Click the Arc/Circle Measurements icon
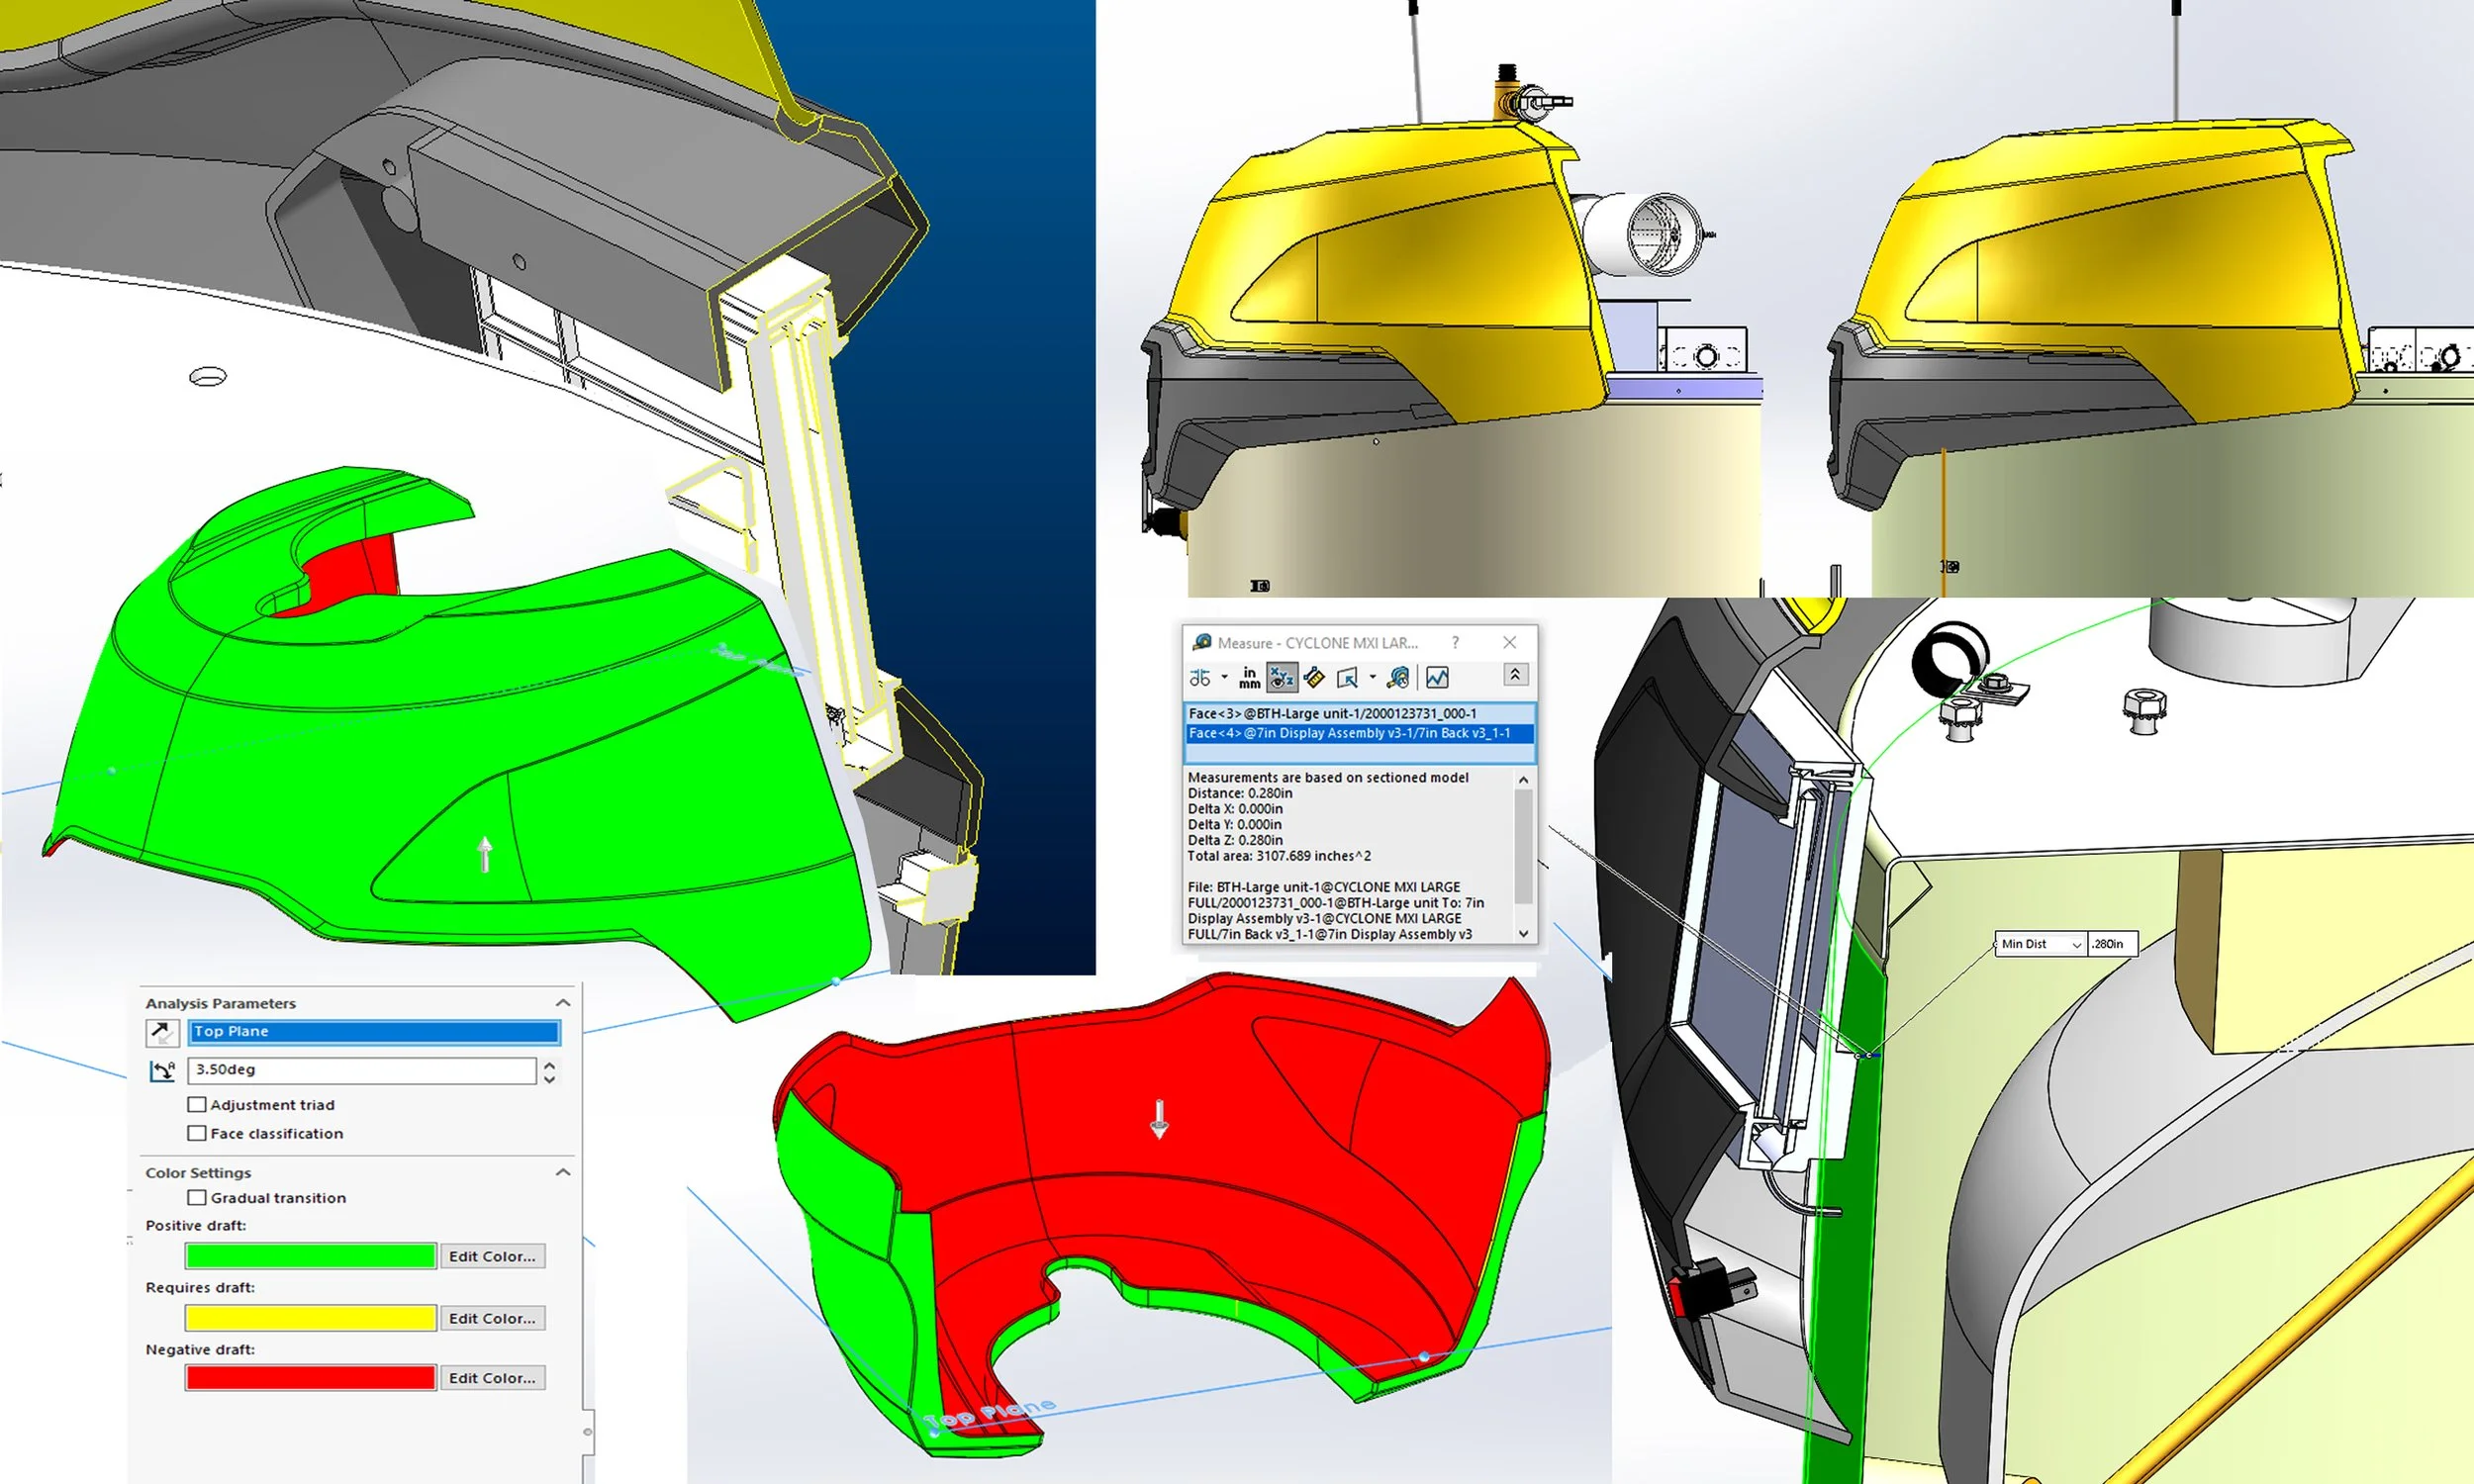Screen dimensions: 2474x1484 pos(1201,678)
